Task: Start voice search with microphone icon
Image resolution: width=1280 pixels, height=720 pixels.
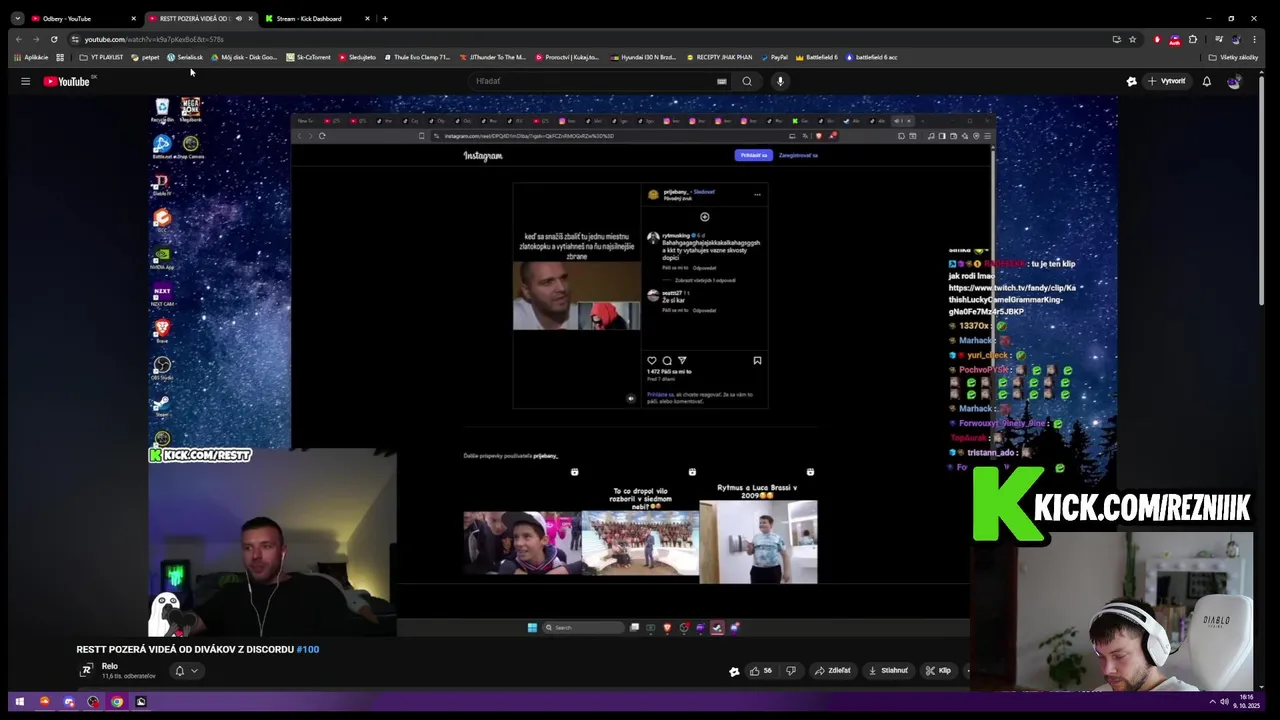Action: click(780, 81)
